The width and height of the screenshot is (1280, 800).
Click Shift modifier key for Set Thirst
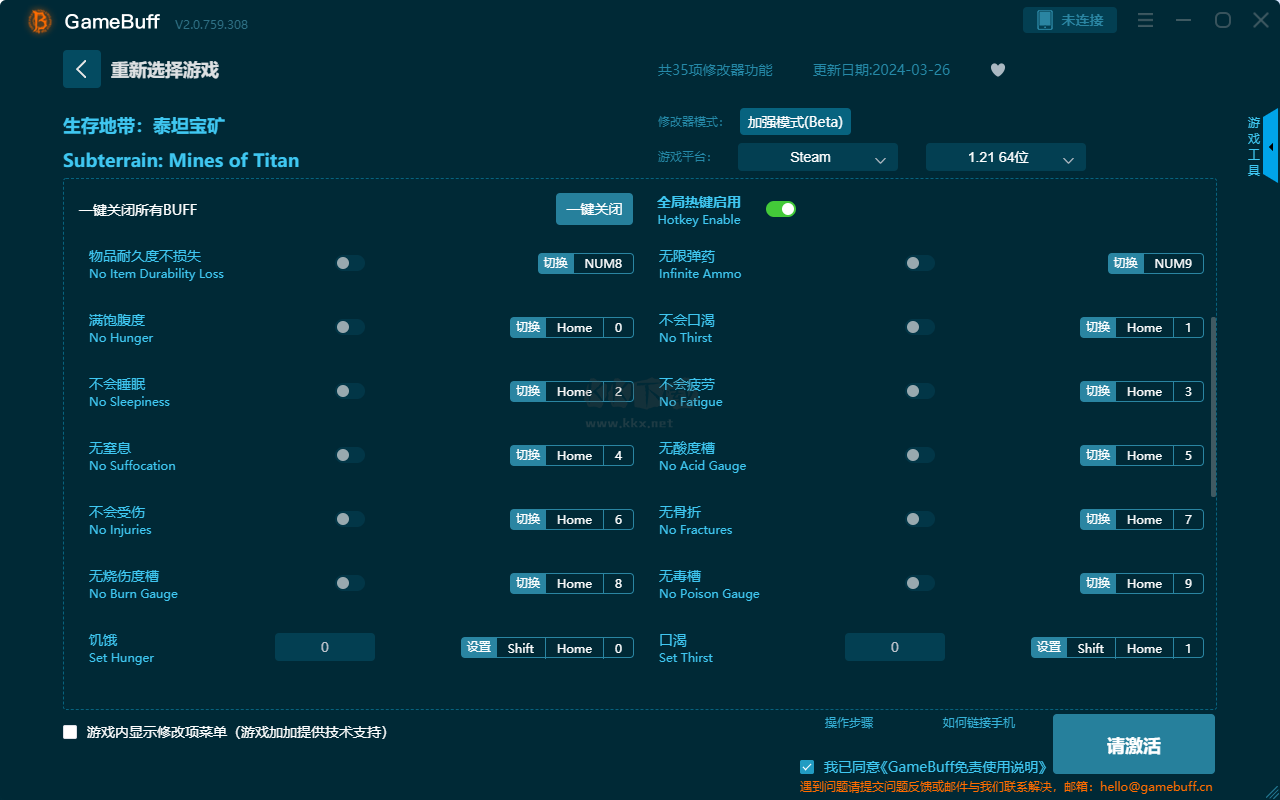pyautogui.click(x=1091, y=648)
